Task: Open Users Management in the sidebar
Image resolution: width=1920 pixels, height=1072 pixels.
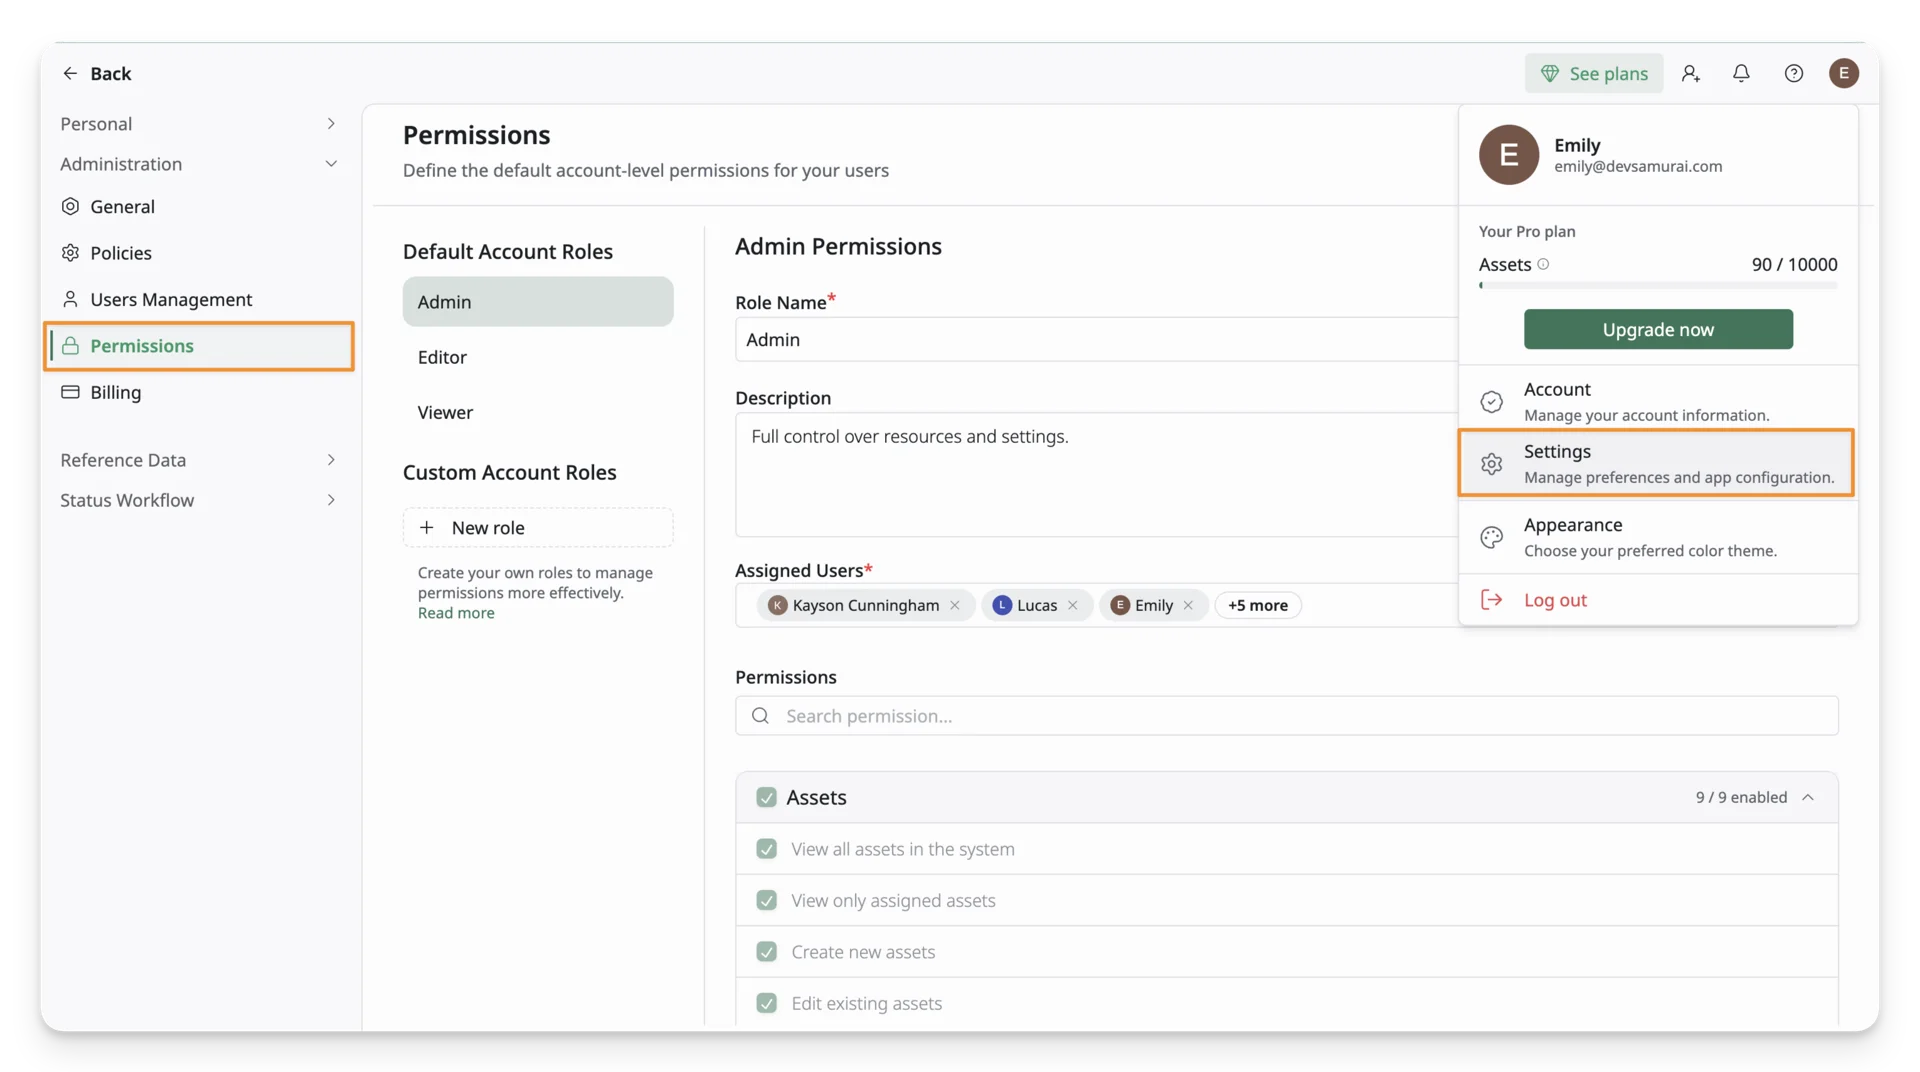Action: pos(198,299)
